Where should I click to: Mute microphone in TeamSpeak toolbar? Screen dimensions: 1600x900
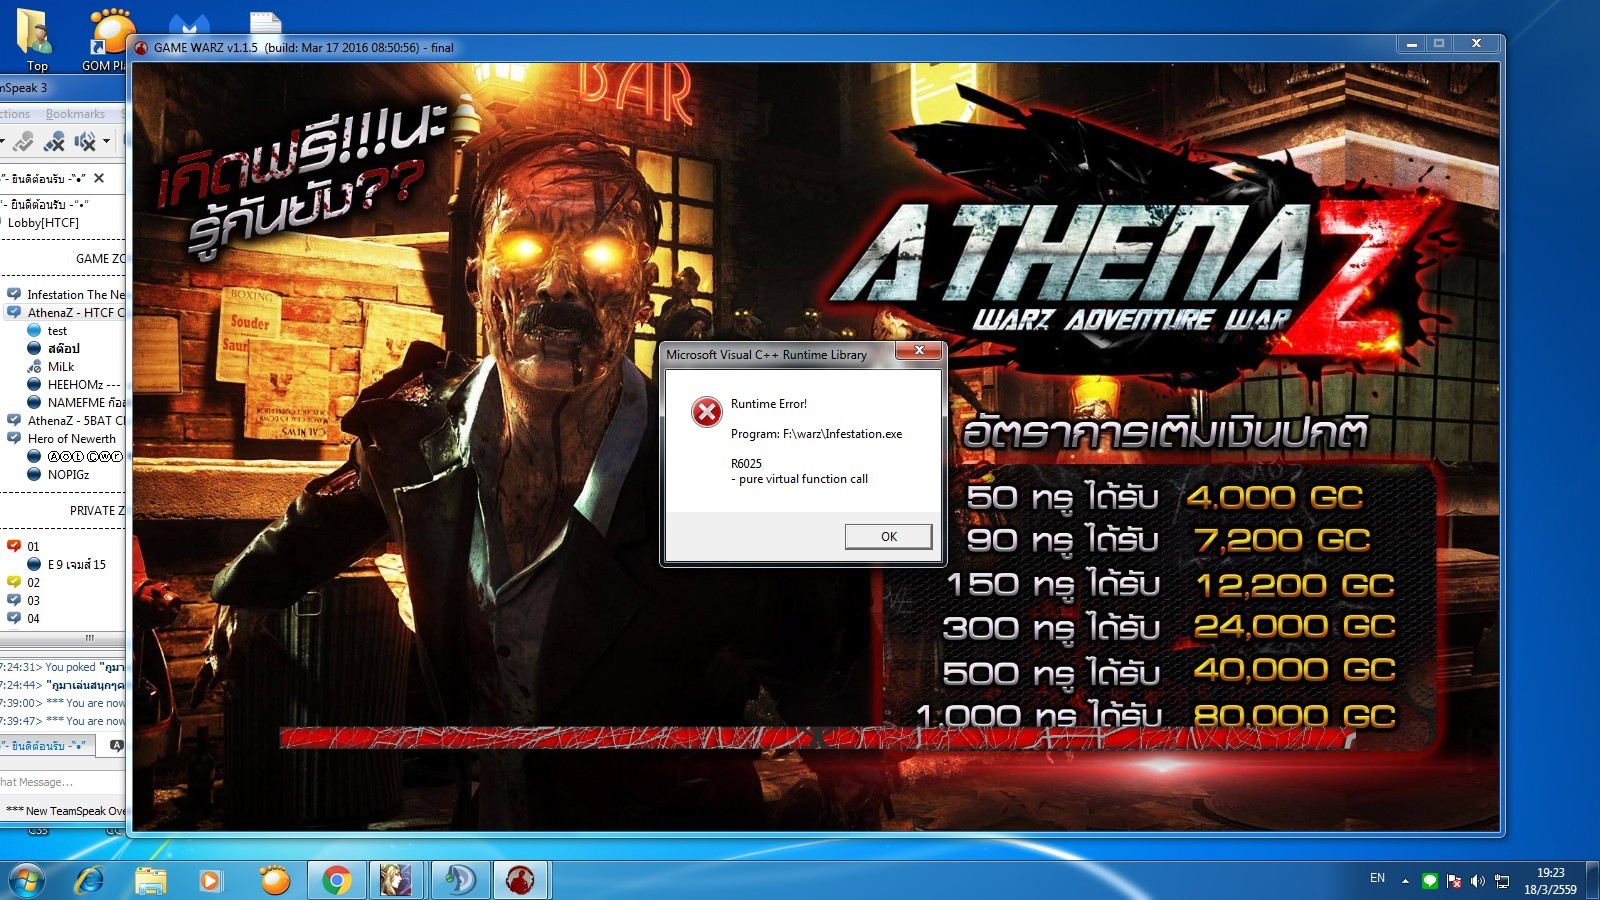coord(54,141)
